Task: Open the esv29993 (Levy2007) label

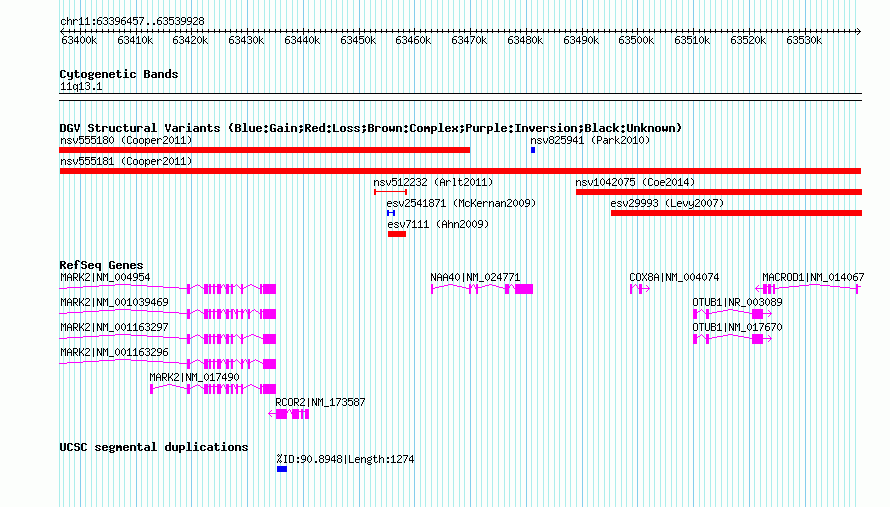Action: pos(668,203)
